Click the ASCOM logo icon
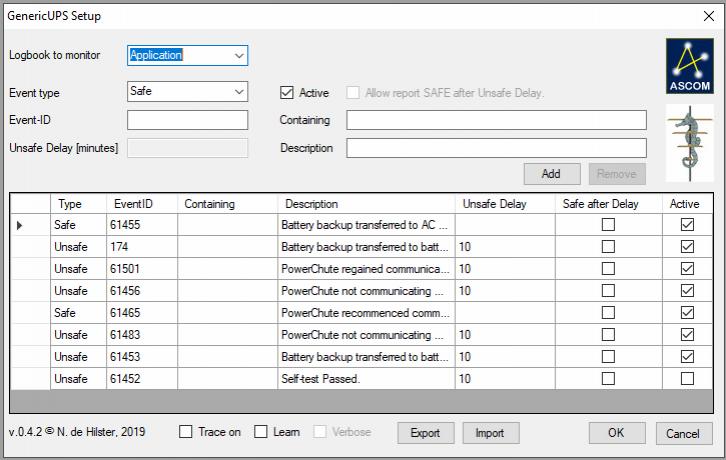The height and width of the screenshot is (460, 726). coord(690,67)
